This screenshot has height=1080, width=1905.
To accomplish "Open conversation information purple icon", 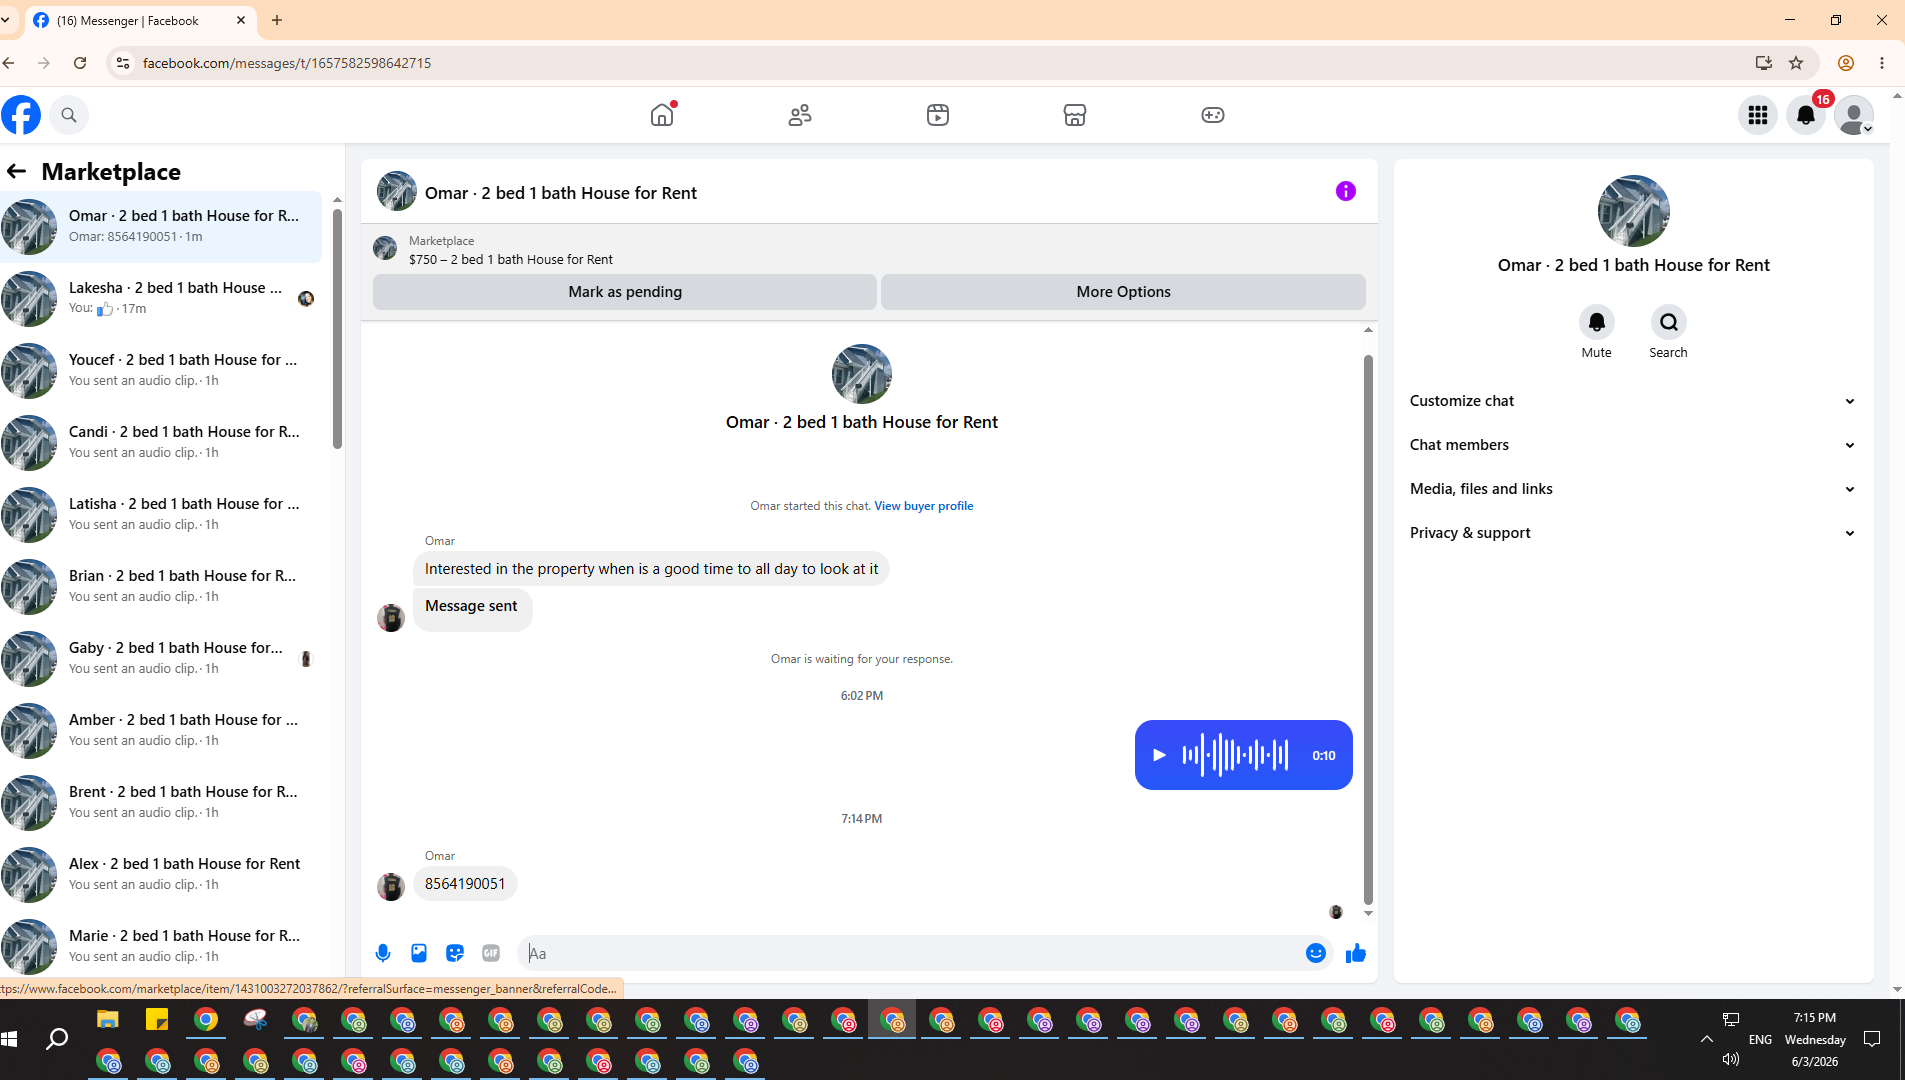I will tap(1346, 191).
